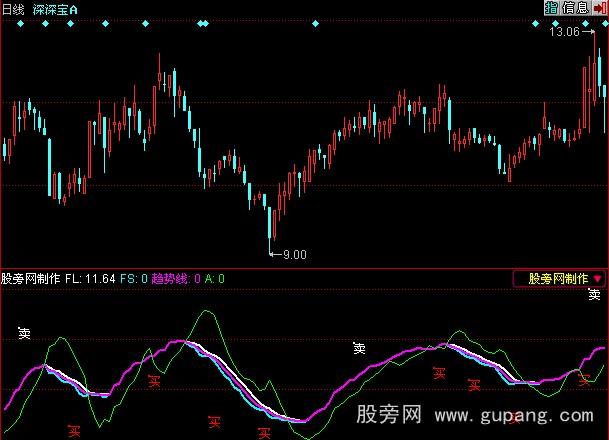Click the FS: 0 indicator value
Viewport: 609px width, 440px height.
click(134, 278)
